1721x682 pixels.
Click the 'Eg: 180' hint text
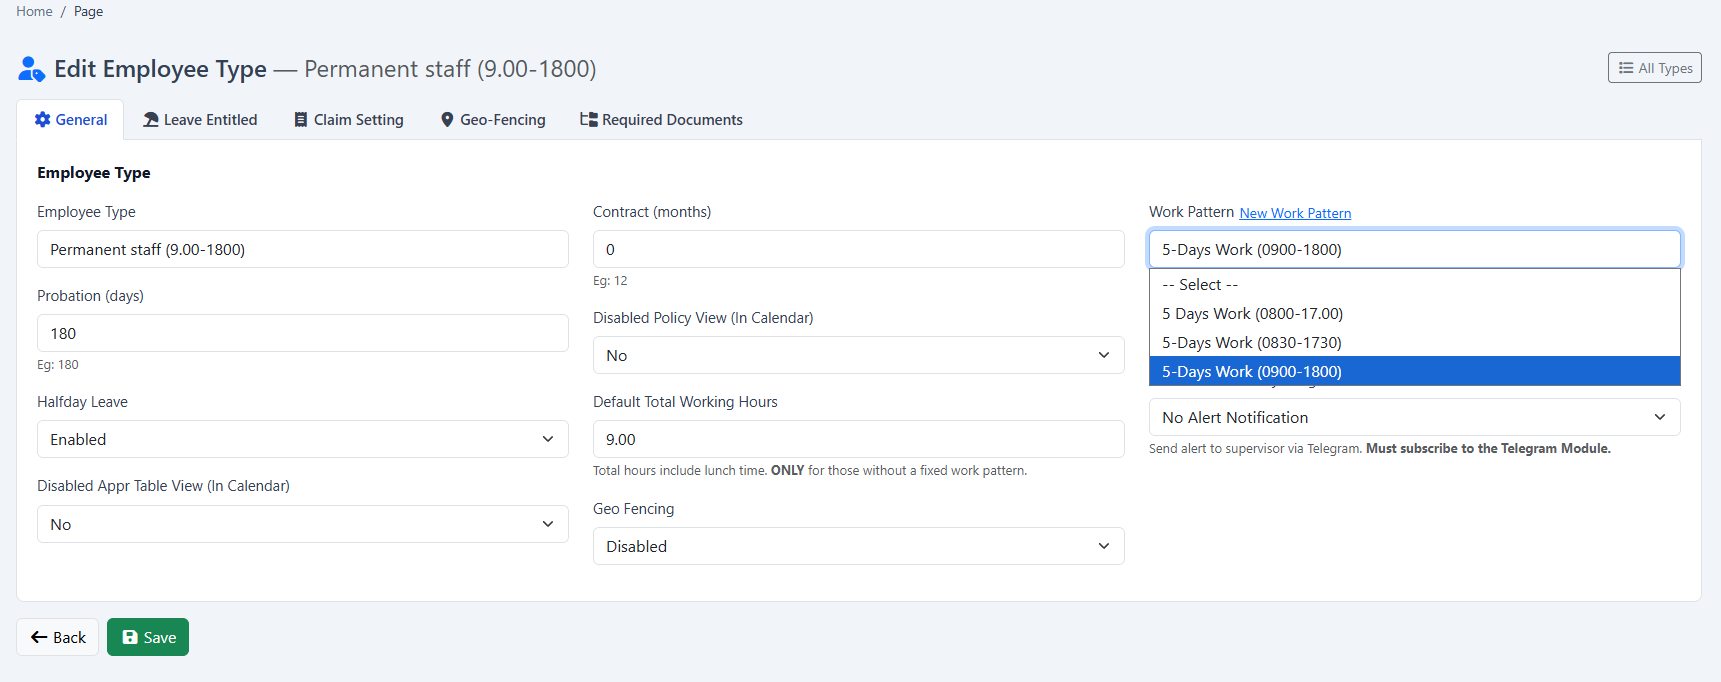(x=58, y=365)
